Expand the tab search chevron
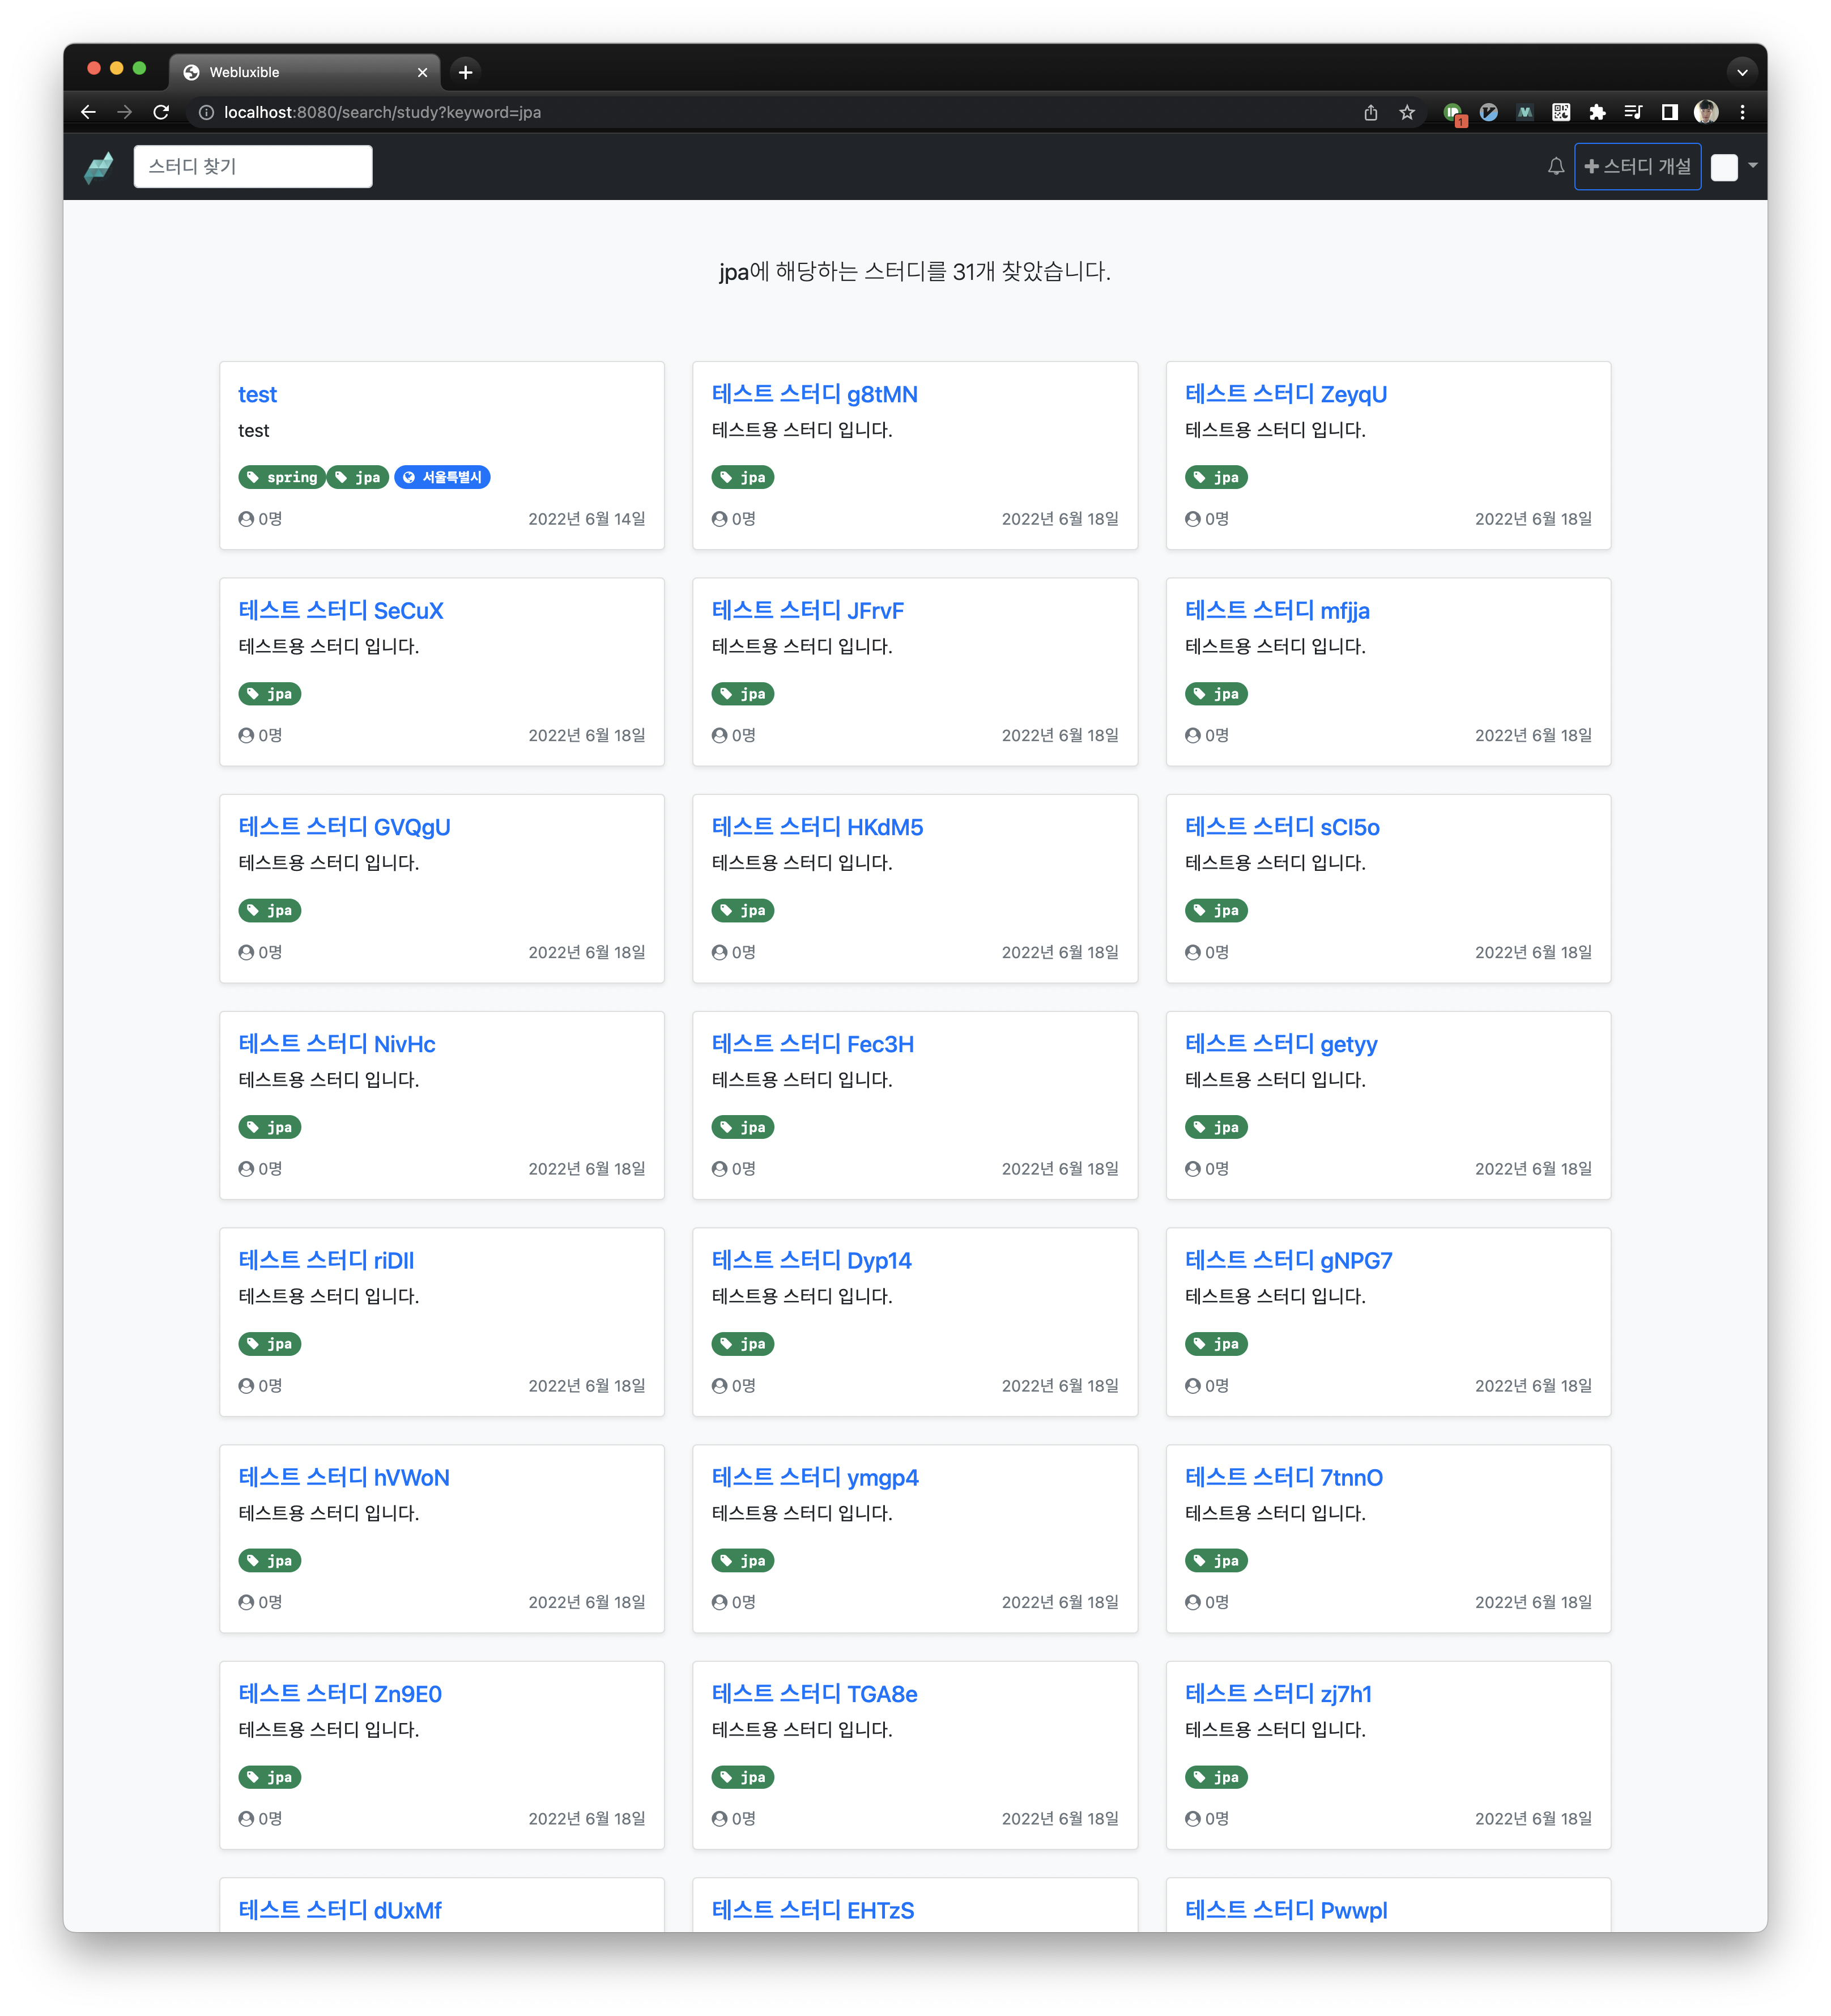1831x2016 pixels. pos(1742,72)
